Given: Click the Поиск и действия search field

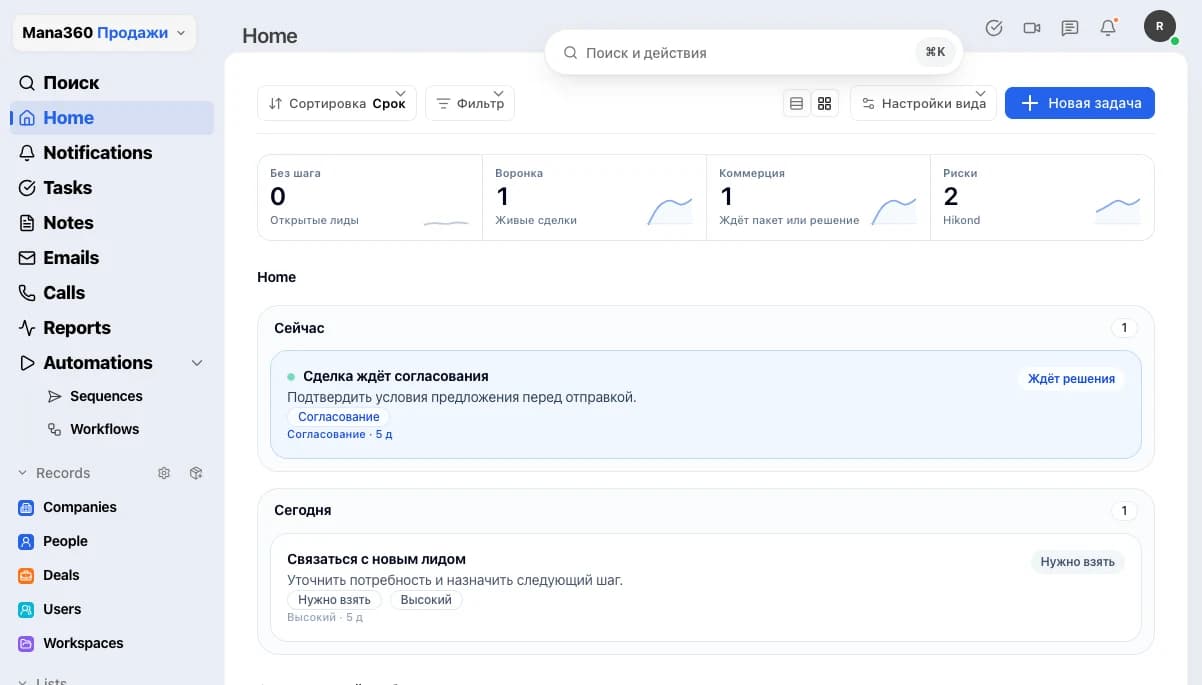Looking at the screenshot, I should (754, 52).
